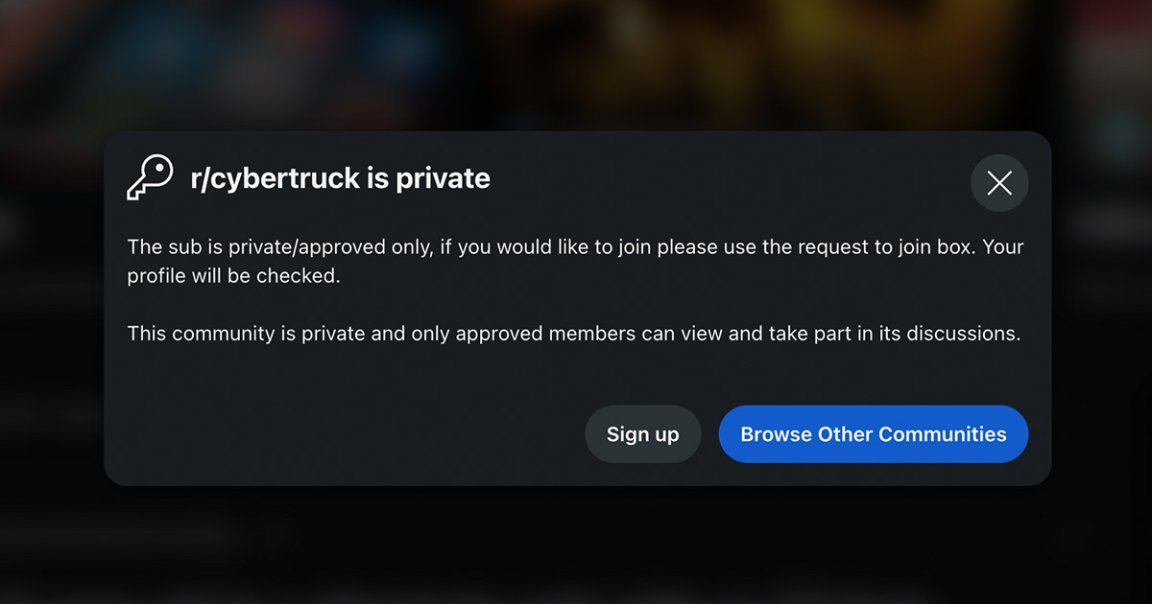Click the "private/approved only" description paragraph
This screenshot has height=604, width=1152.
coord(575,260)
